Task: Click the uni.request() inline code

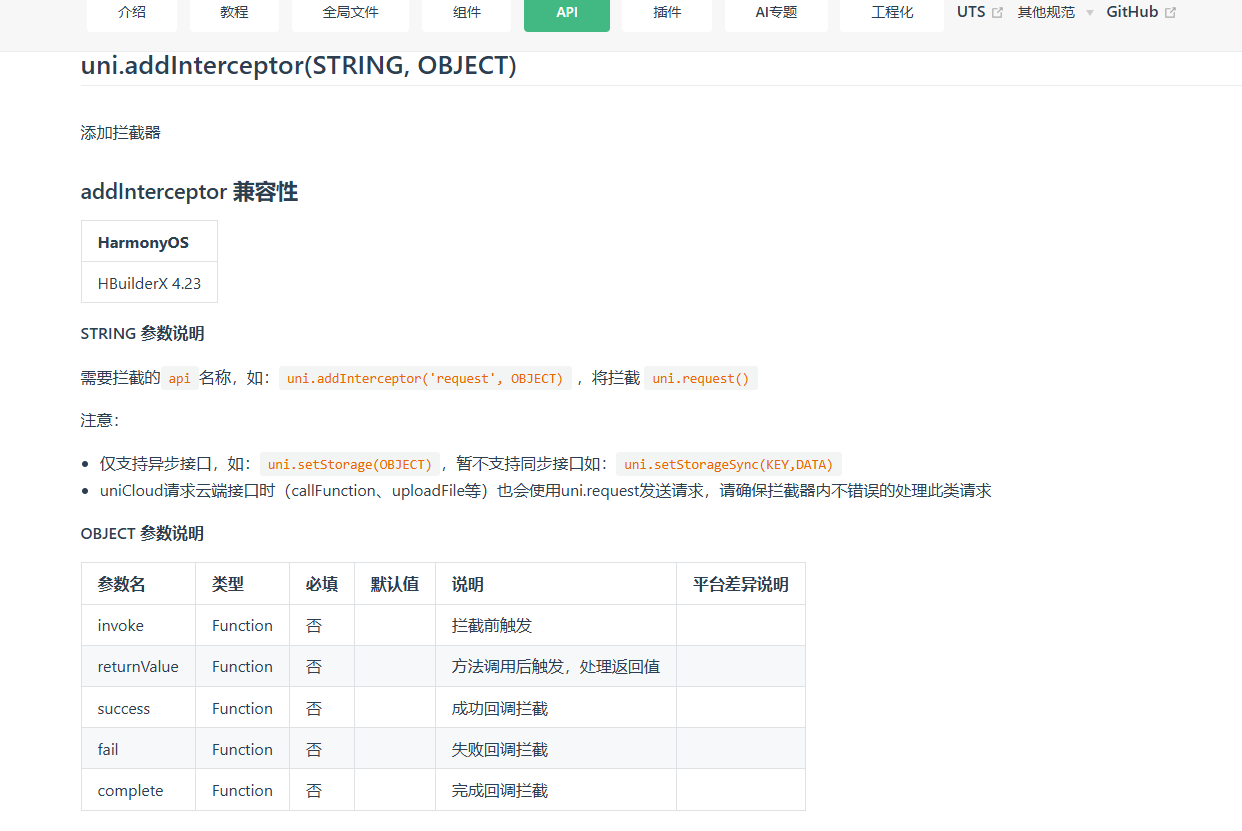Action: (700, 379)
